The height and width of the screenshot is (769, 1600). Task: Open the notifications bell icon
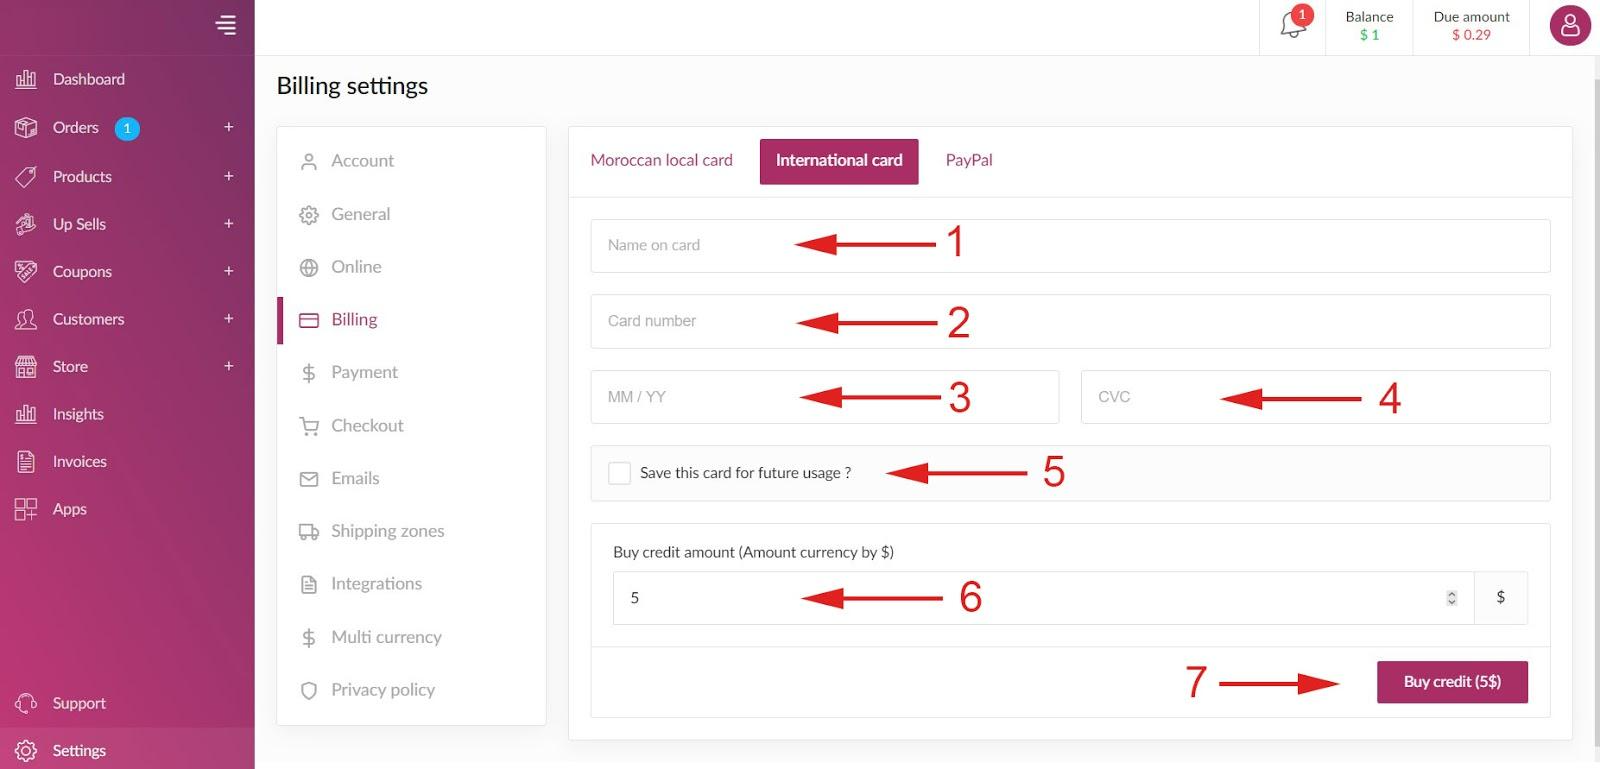[1292, 25]
